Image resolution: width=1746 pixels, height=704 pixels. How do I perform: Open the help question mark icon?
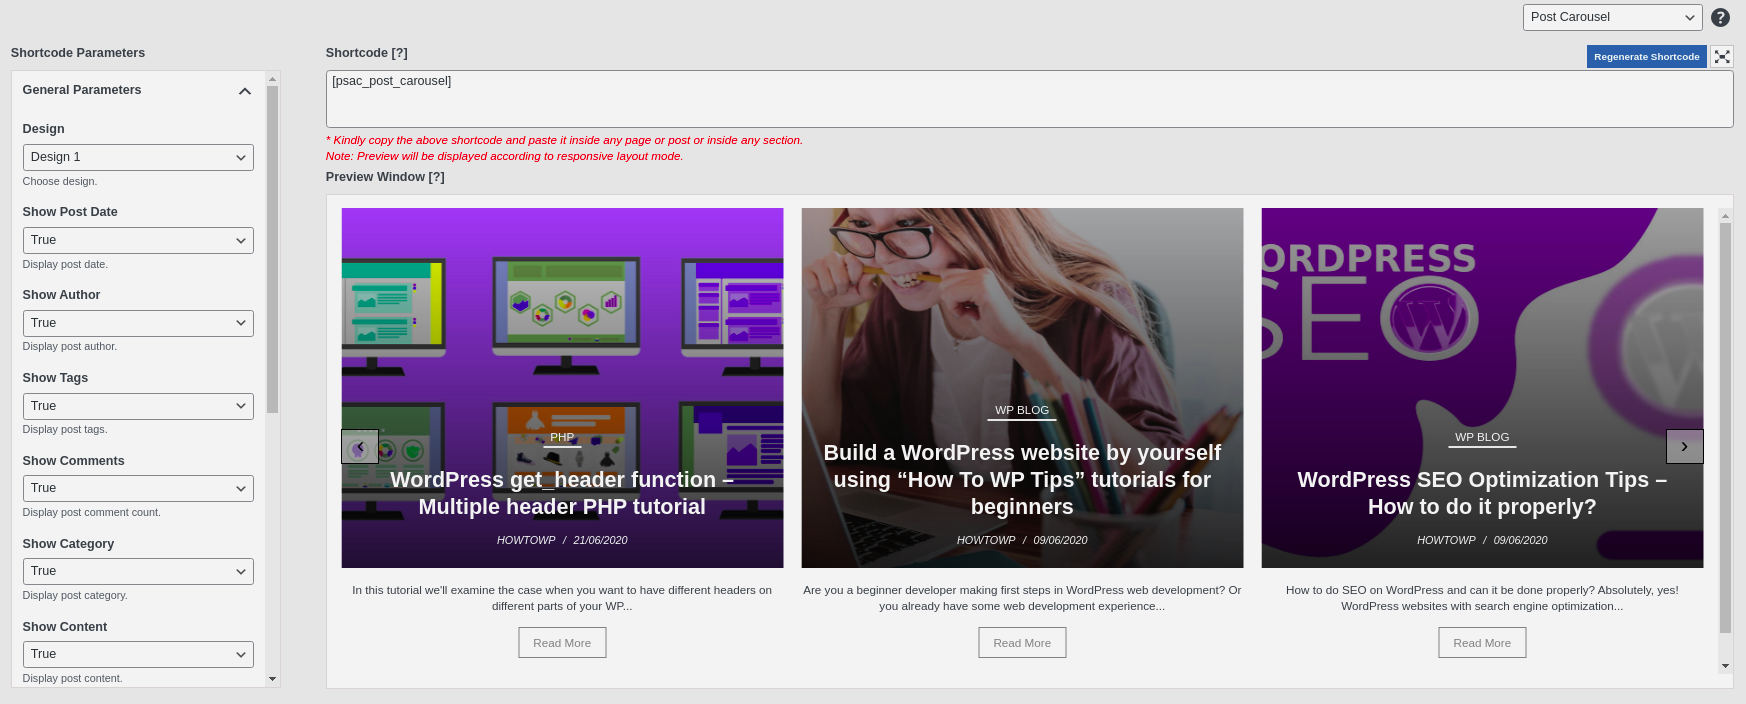(1720, 17)
